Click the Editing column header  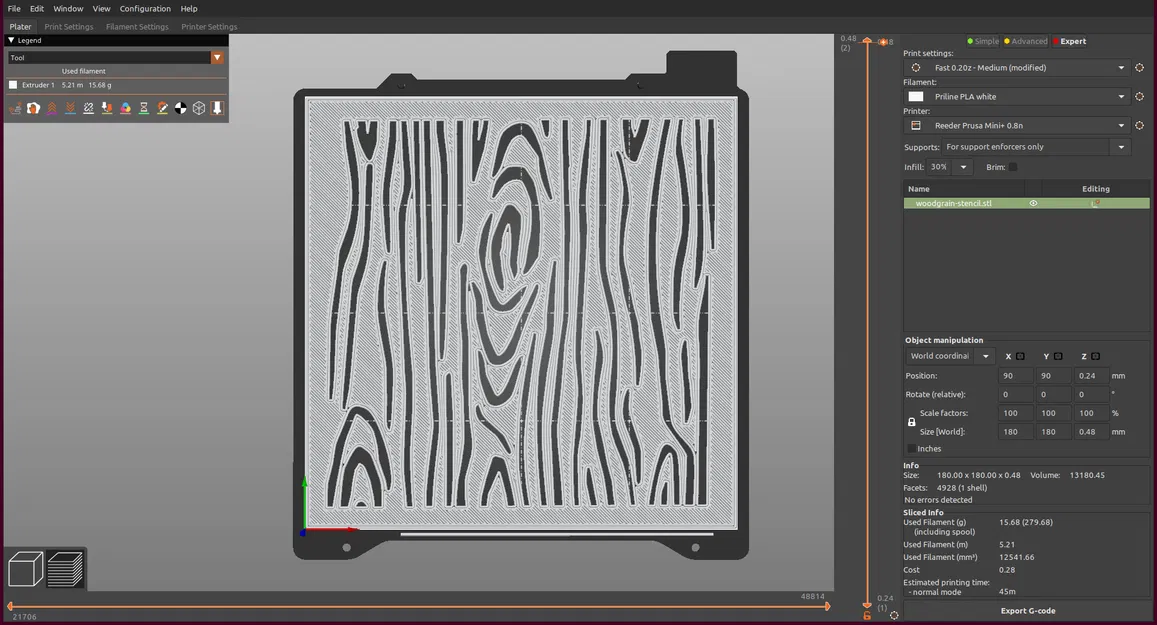(1095, 189)
